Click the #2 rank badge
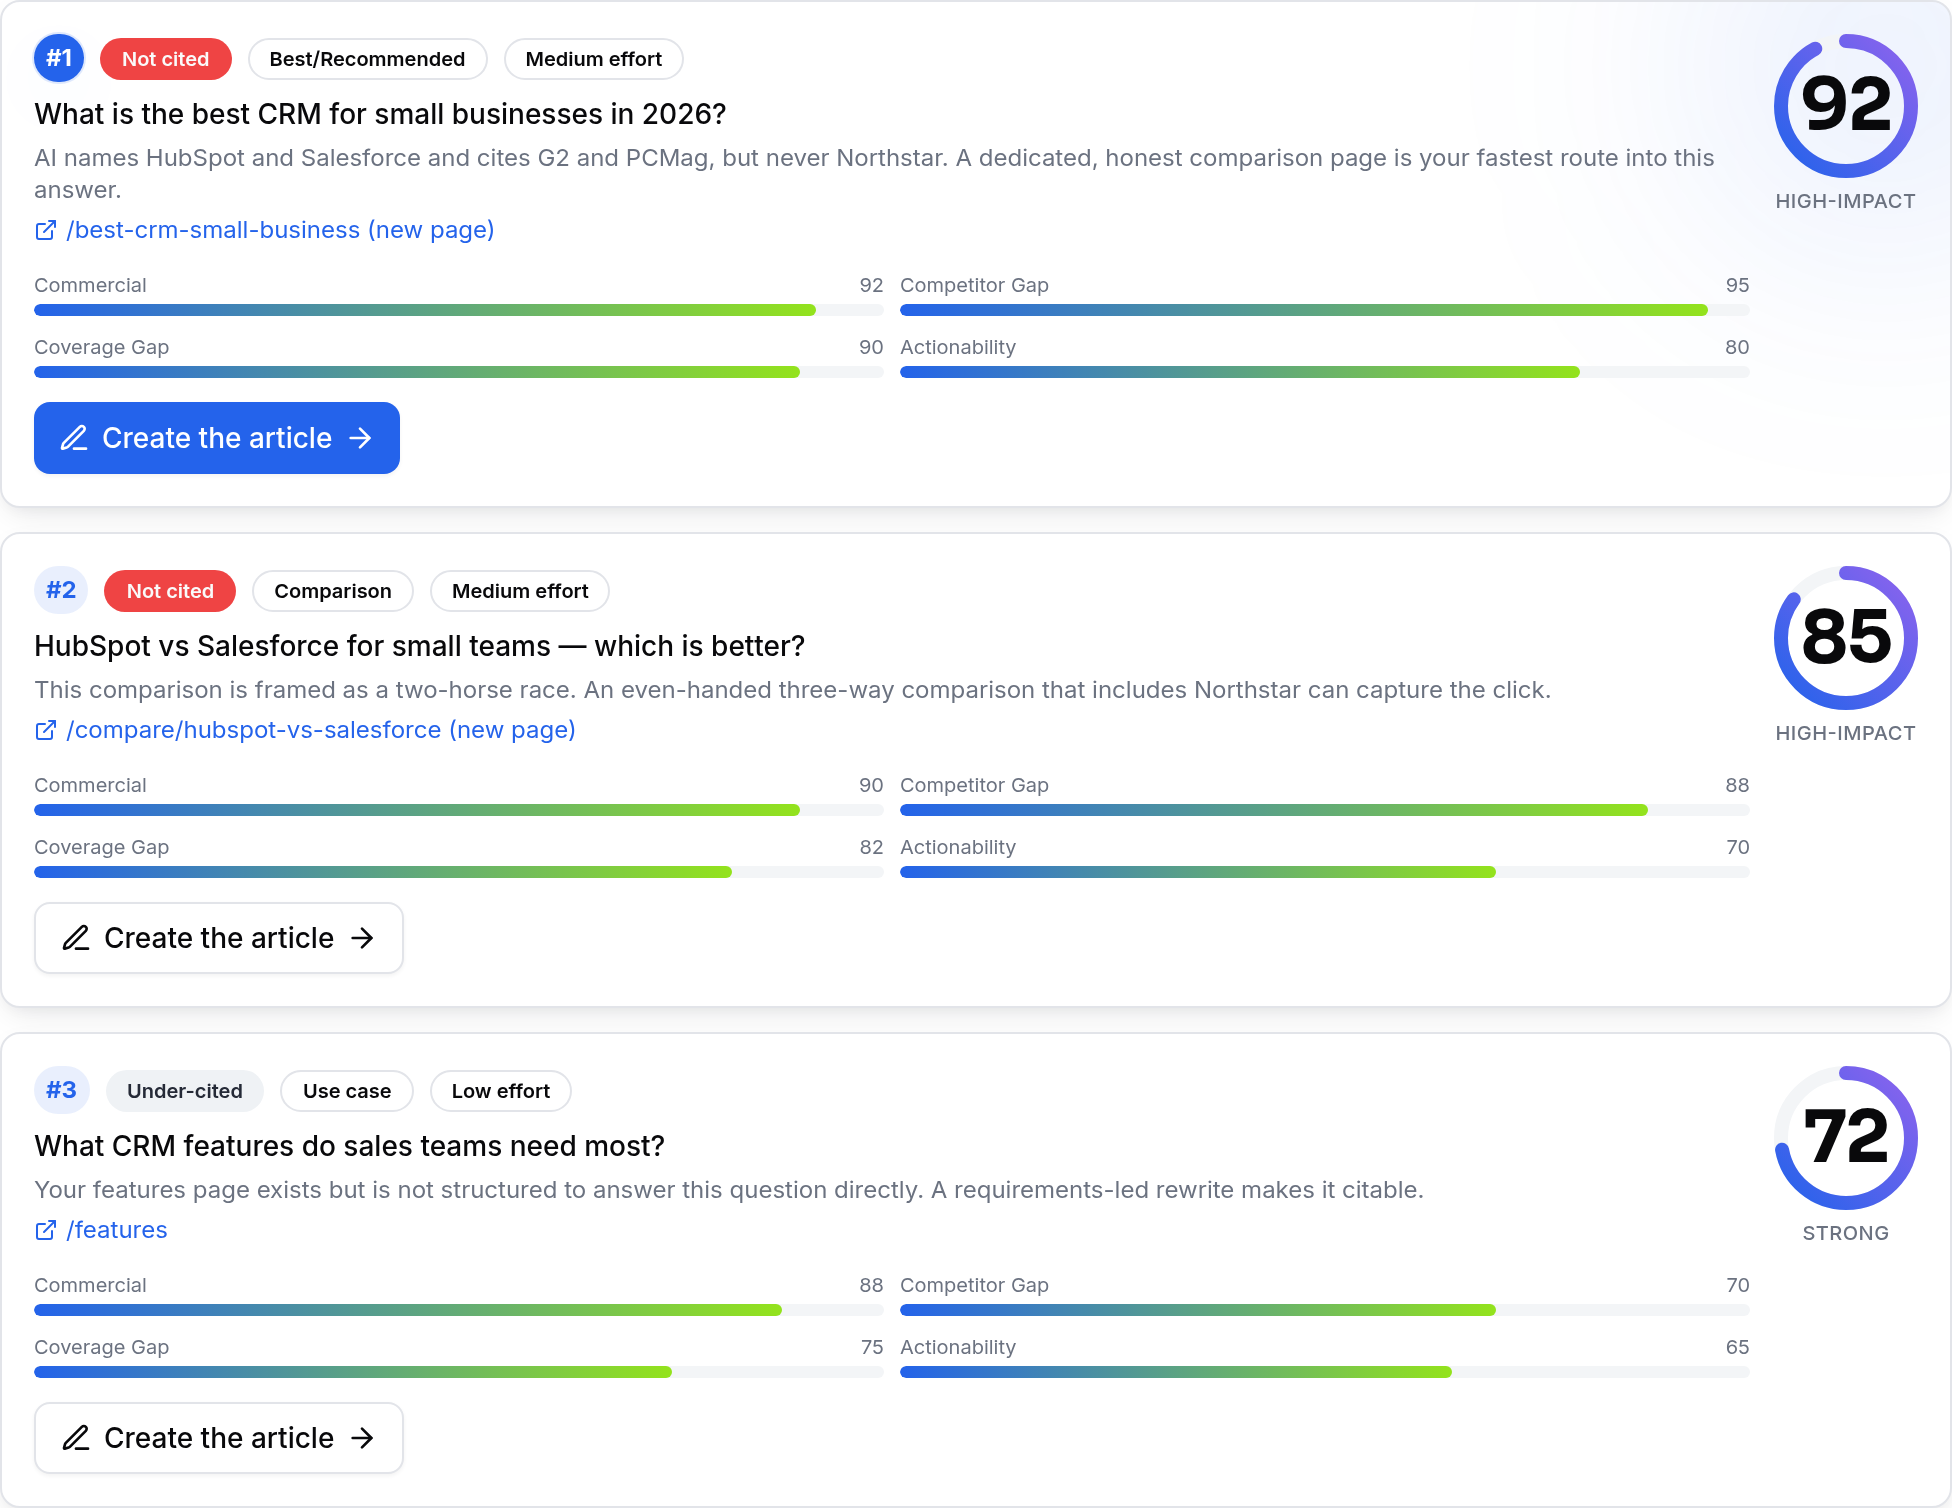1952x1508 pixels. click(61, 590)
